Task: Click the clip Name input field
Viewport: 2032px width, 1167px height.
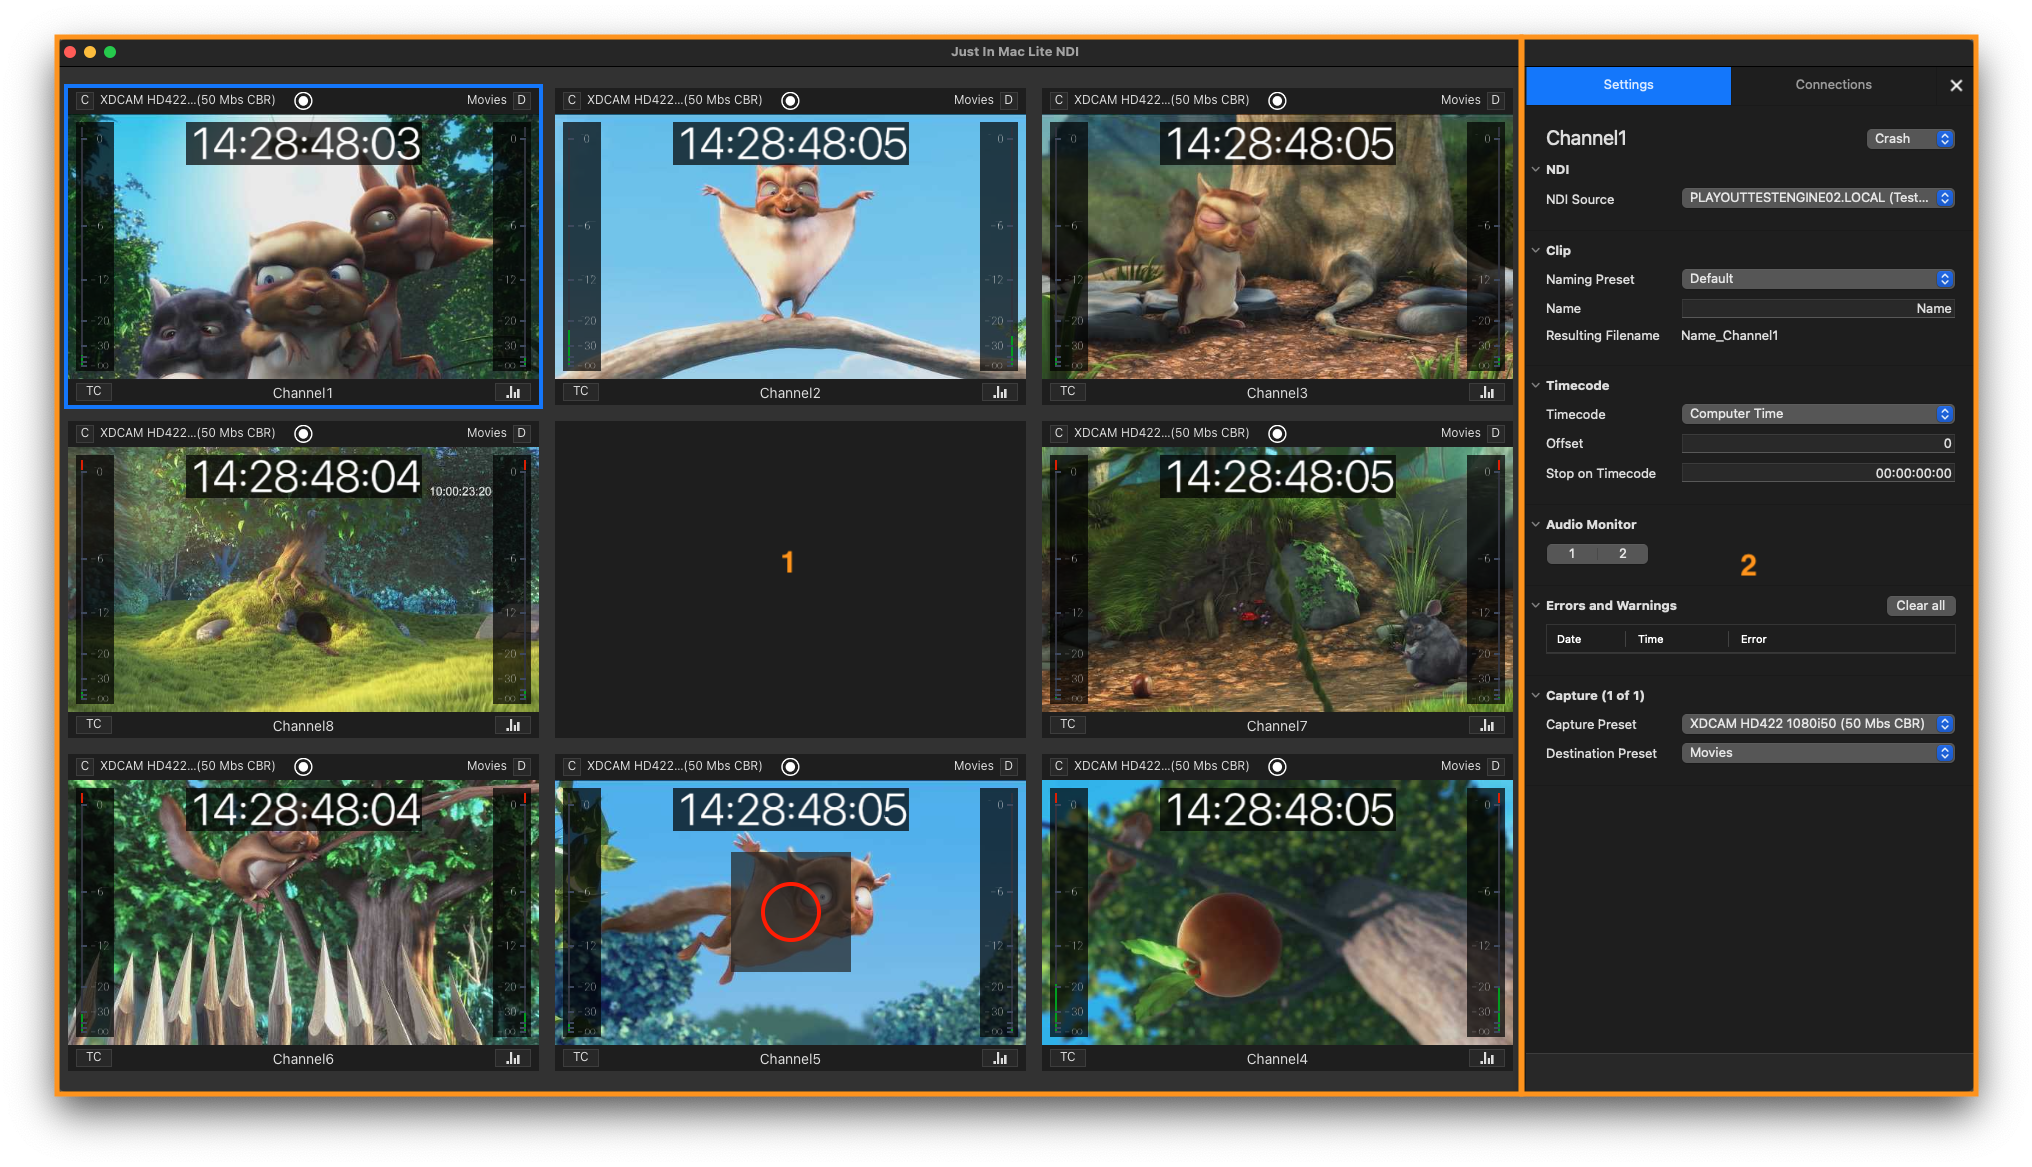Action: point(1818,308)
